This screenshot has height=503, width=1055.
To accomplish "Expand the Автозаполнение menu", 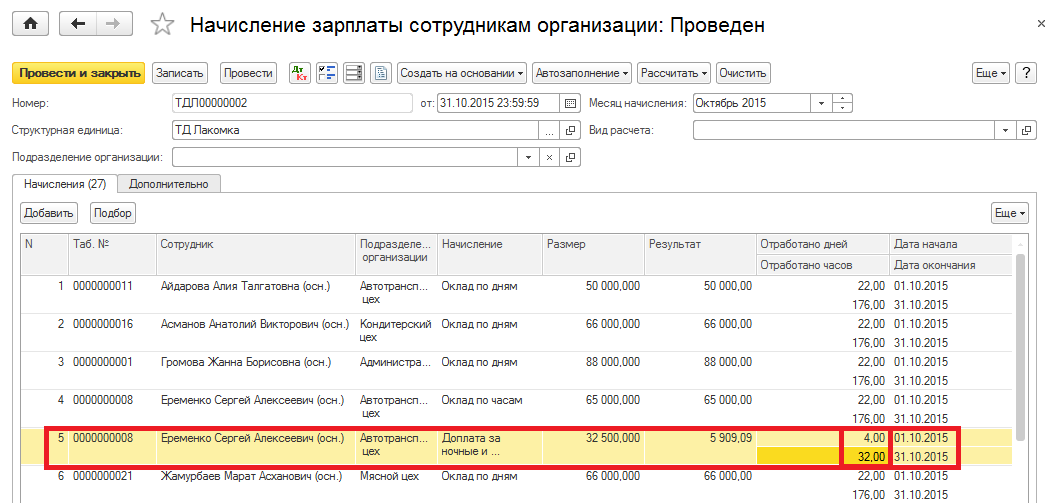I will [x=582, y=73].
